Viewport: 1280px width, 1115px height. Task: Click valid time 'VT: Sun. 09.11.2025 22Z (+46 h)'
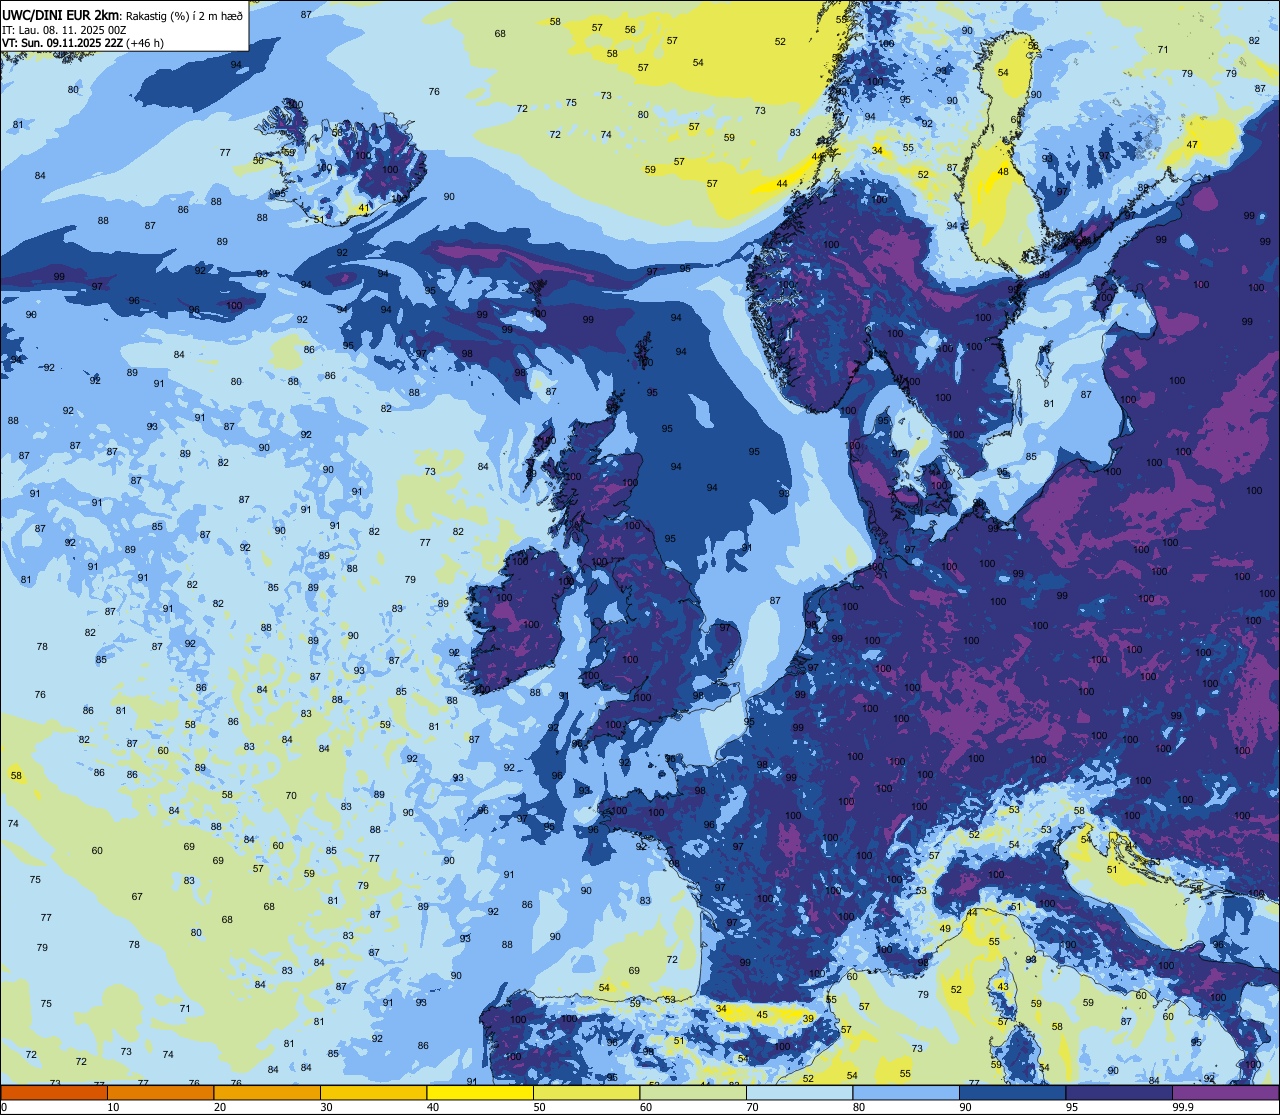(x=83, y=43)
